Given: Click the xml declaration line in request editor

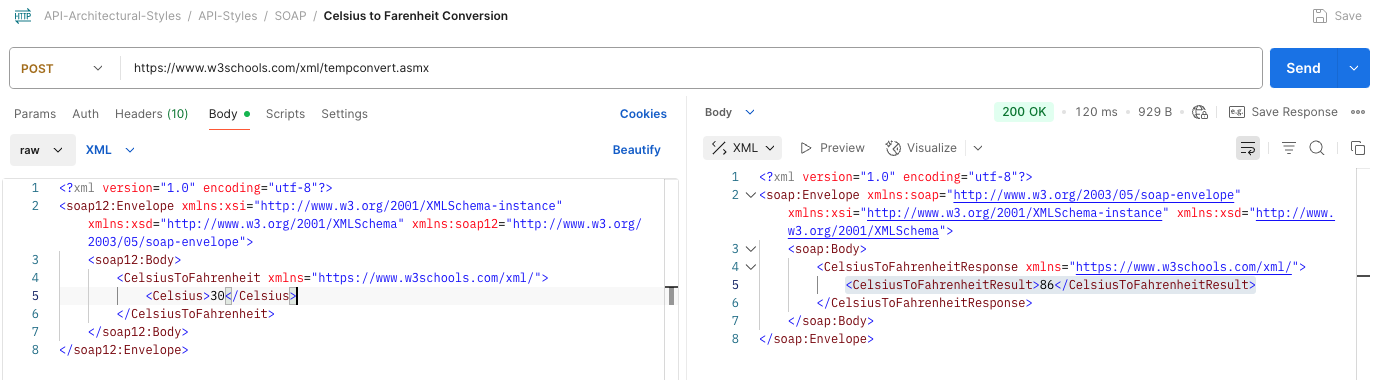Looking at the screenshot, I should click(196, 188).
